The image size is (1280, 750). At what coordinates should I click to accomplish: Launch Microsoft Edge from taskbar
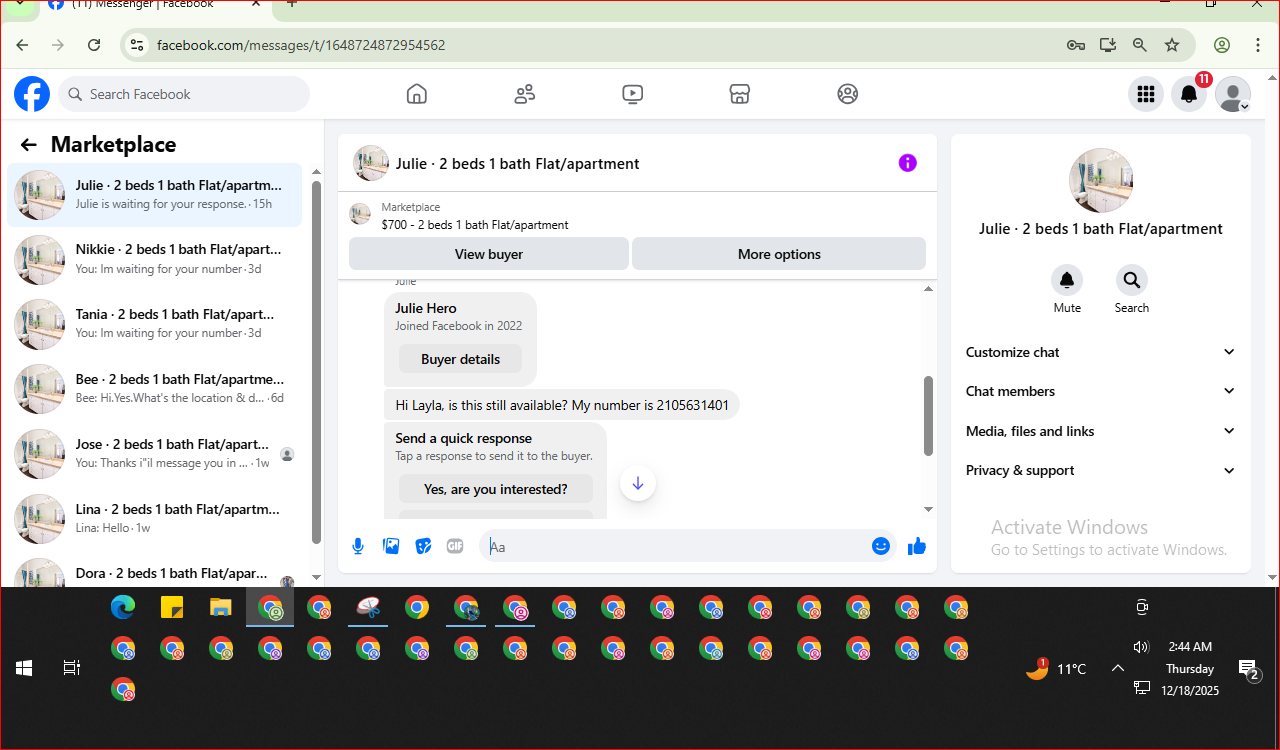pyautogui.click(x=123, y=607)
